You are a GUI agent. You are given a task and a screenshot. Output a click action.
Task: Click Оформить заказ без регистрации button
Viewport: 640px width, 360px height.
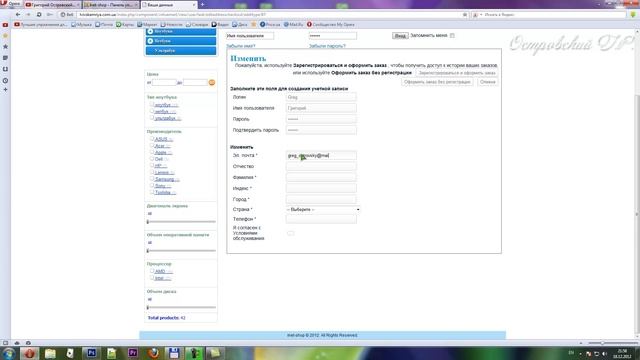pos(437,82)
